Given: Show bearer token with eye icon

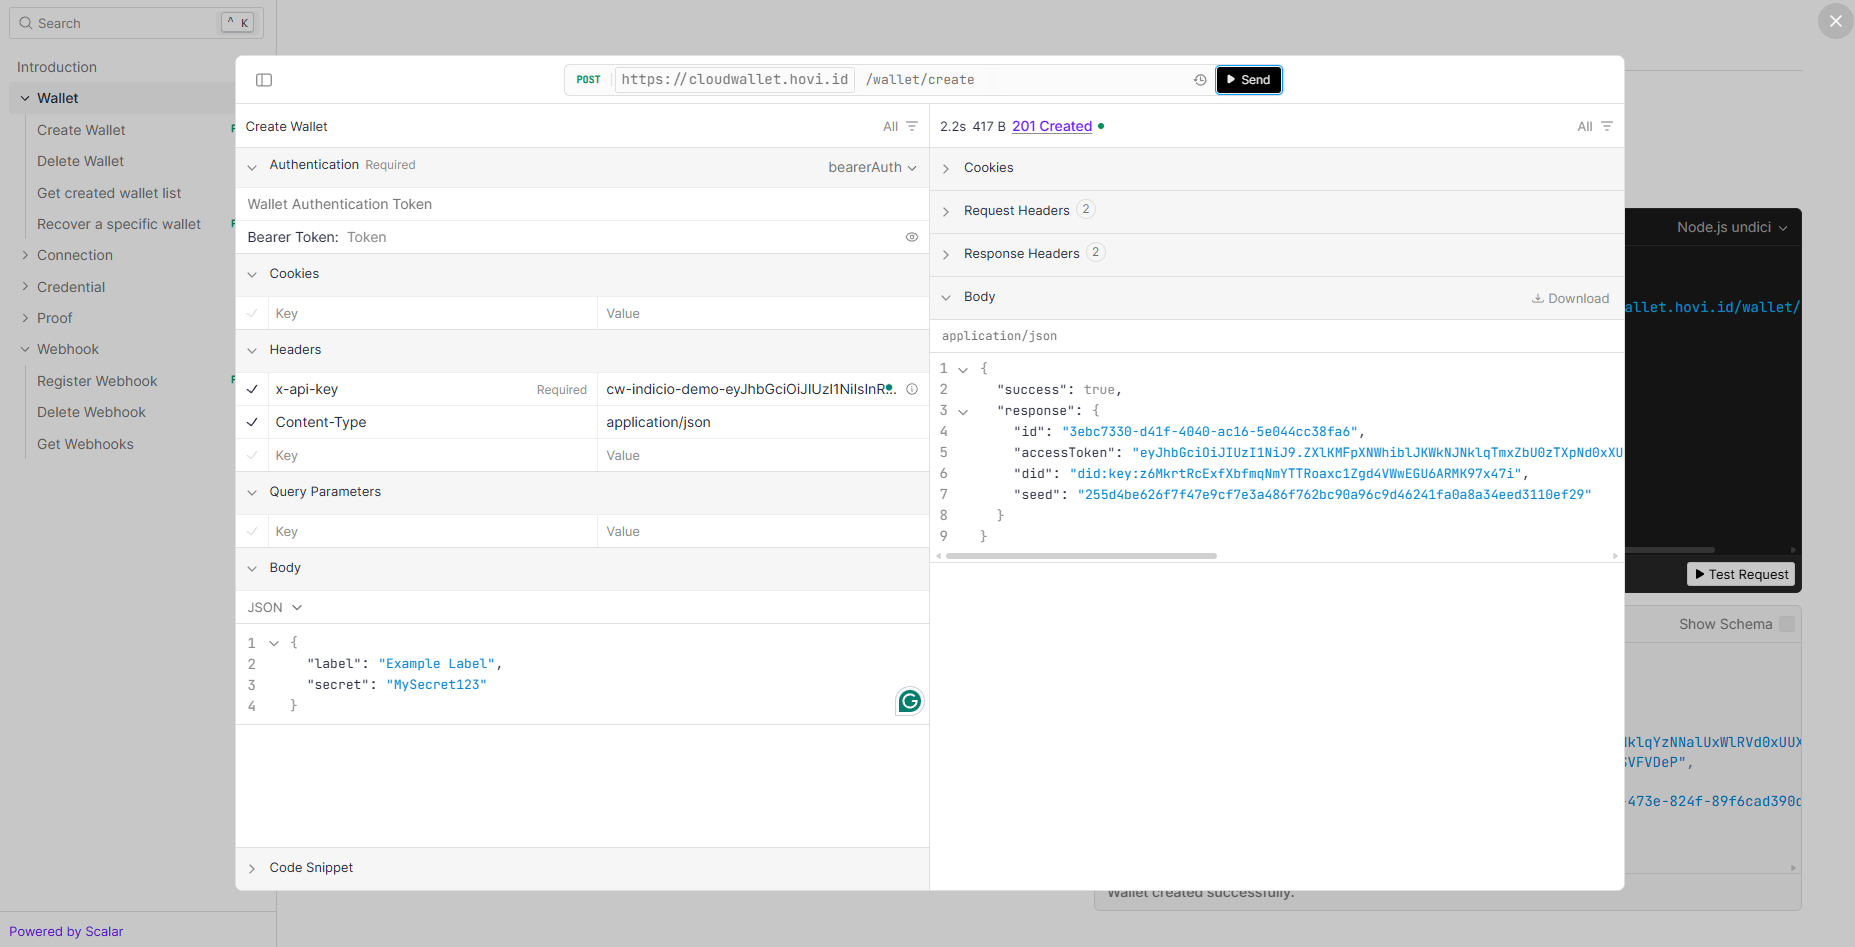Looking at the screenshot, I should pyautogui.click(x=911, y=238).
